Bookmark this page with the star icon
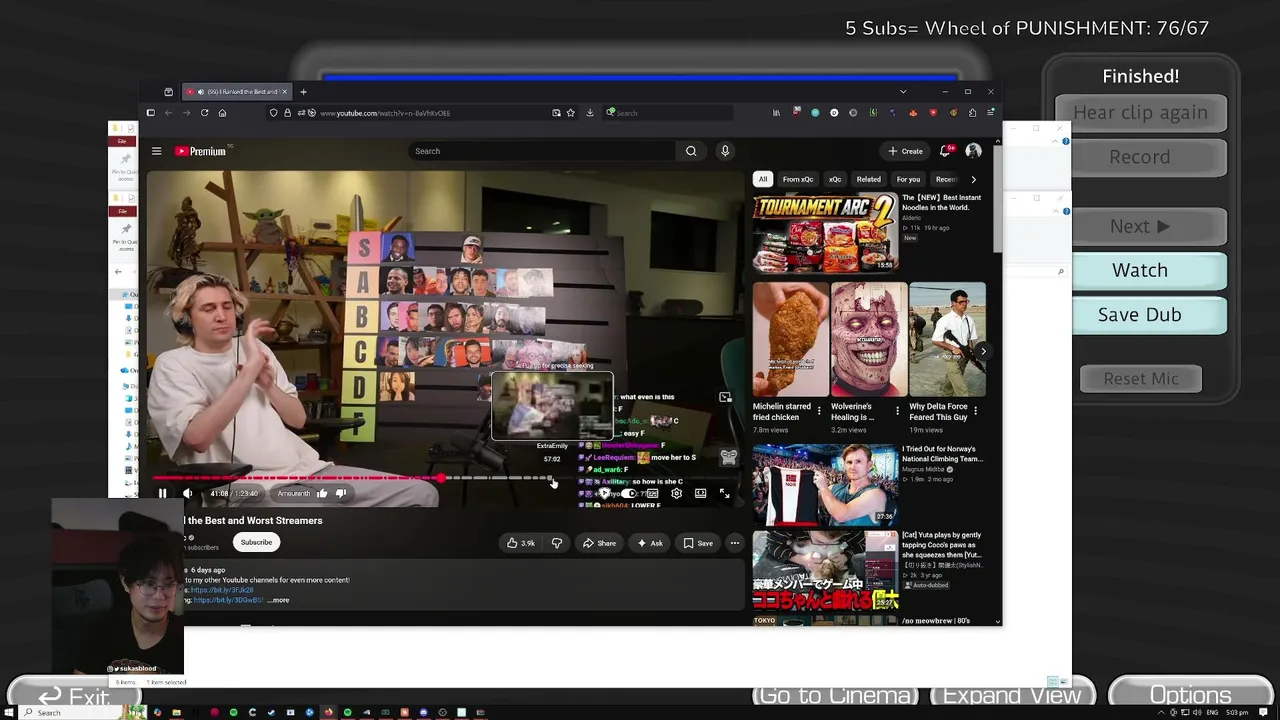This screenshot has width=1280, height=720. point(571,113)
